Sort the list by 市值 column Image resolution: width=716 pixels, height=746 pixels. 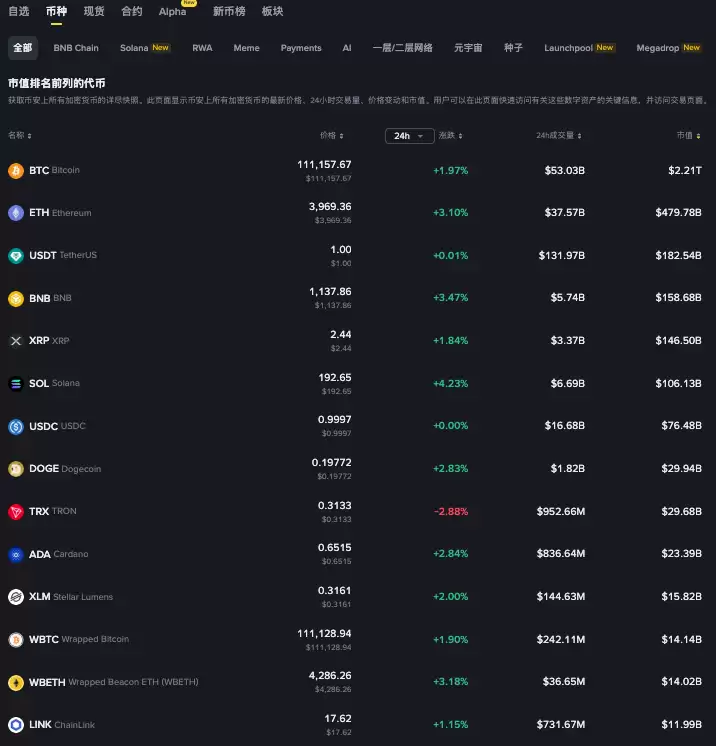[688, 136]
